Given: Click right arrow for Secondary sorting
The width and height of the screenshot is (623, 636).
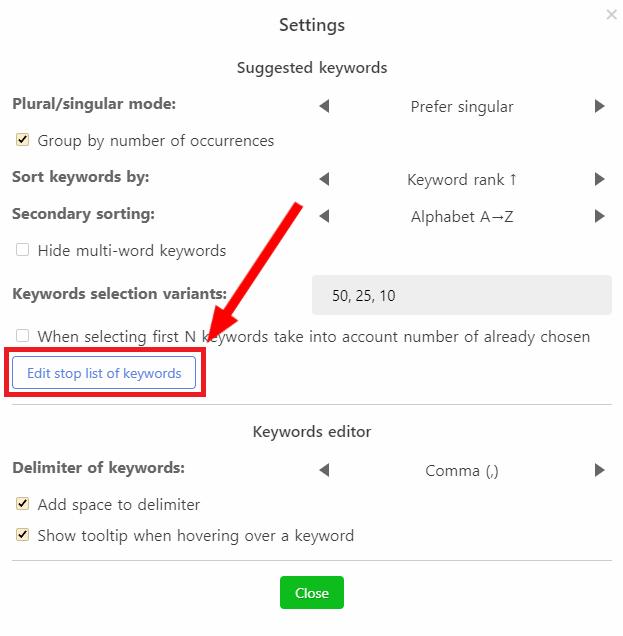Looking at the screenshot, I should pos(599,216).
